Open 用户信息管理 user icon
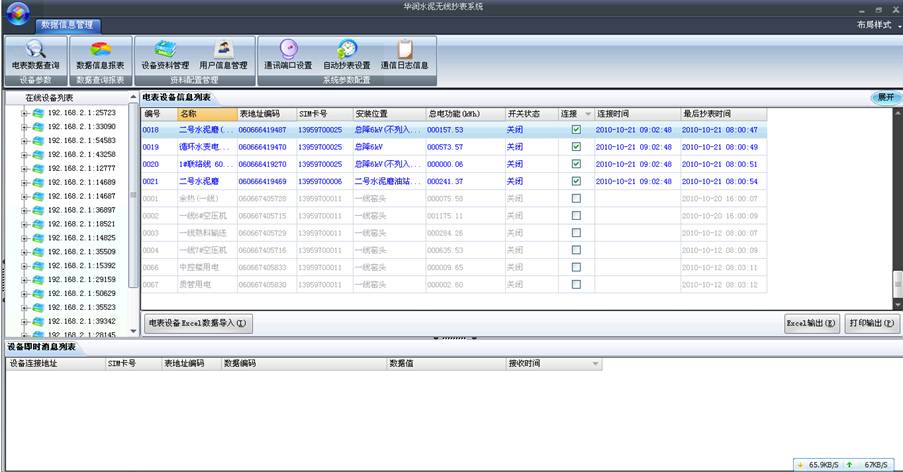The image size is (903, 472). click(224, 49)
